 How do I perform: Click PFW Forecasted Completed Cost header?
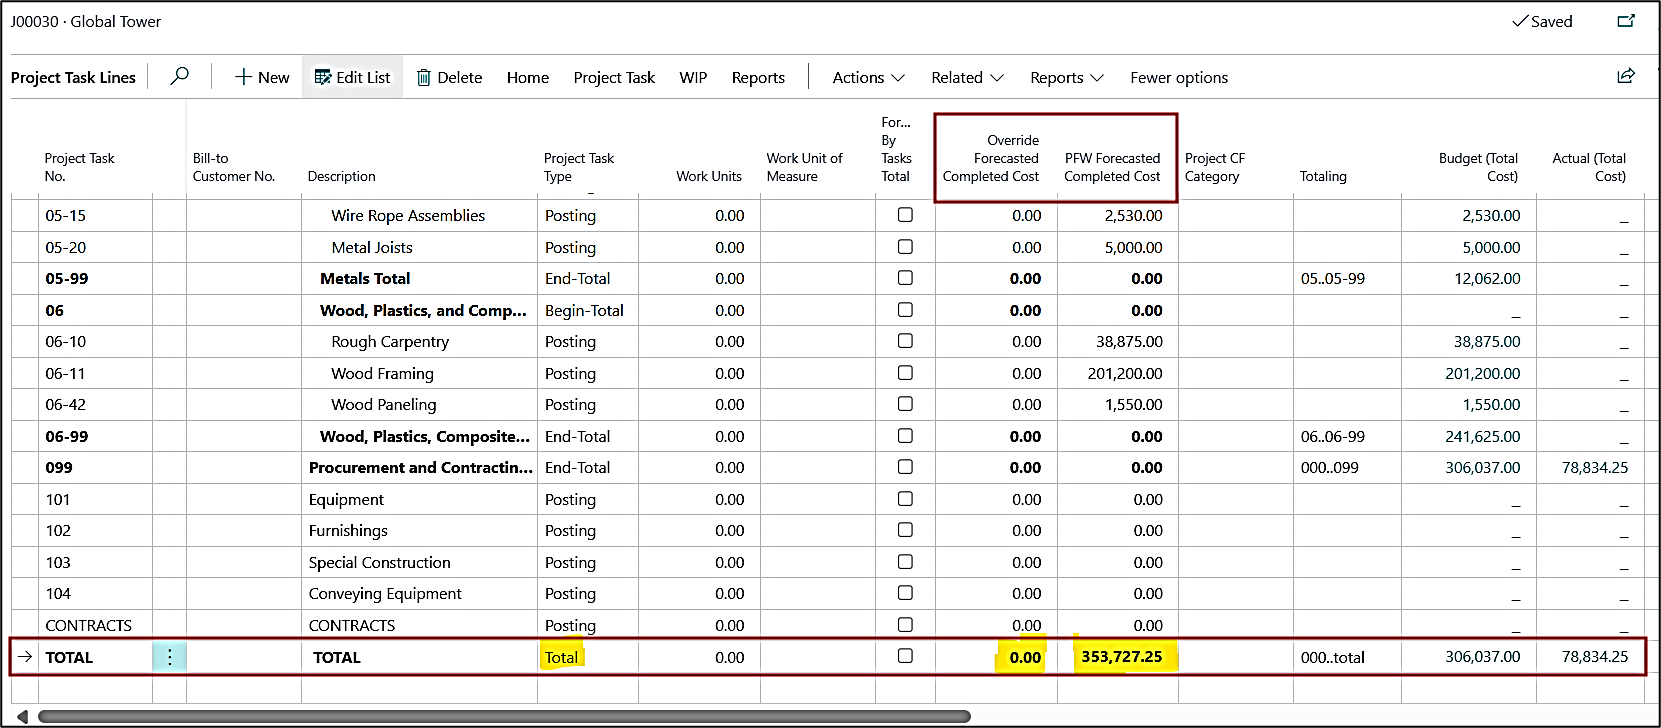click(x=1112, y=167)
